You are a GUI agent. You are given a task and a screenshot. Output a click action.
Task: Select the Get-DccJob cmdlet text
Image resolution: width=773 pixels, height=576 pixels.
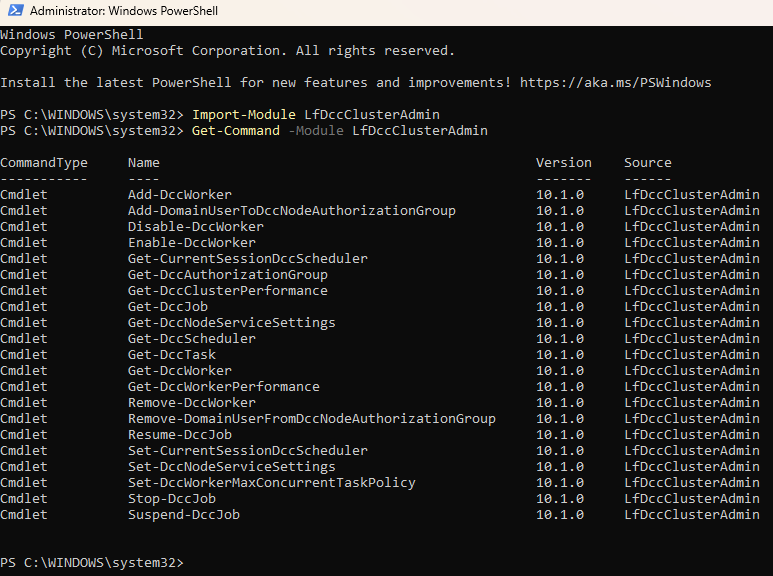[168, 306]
